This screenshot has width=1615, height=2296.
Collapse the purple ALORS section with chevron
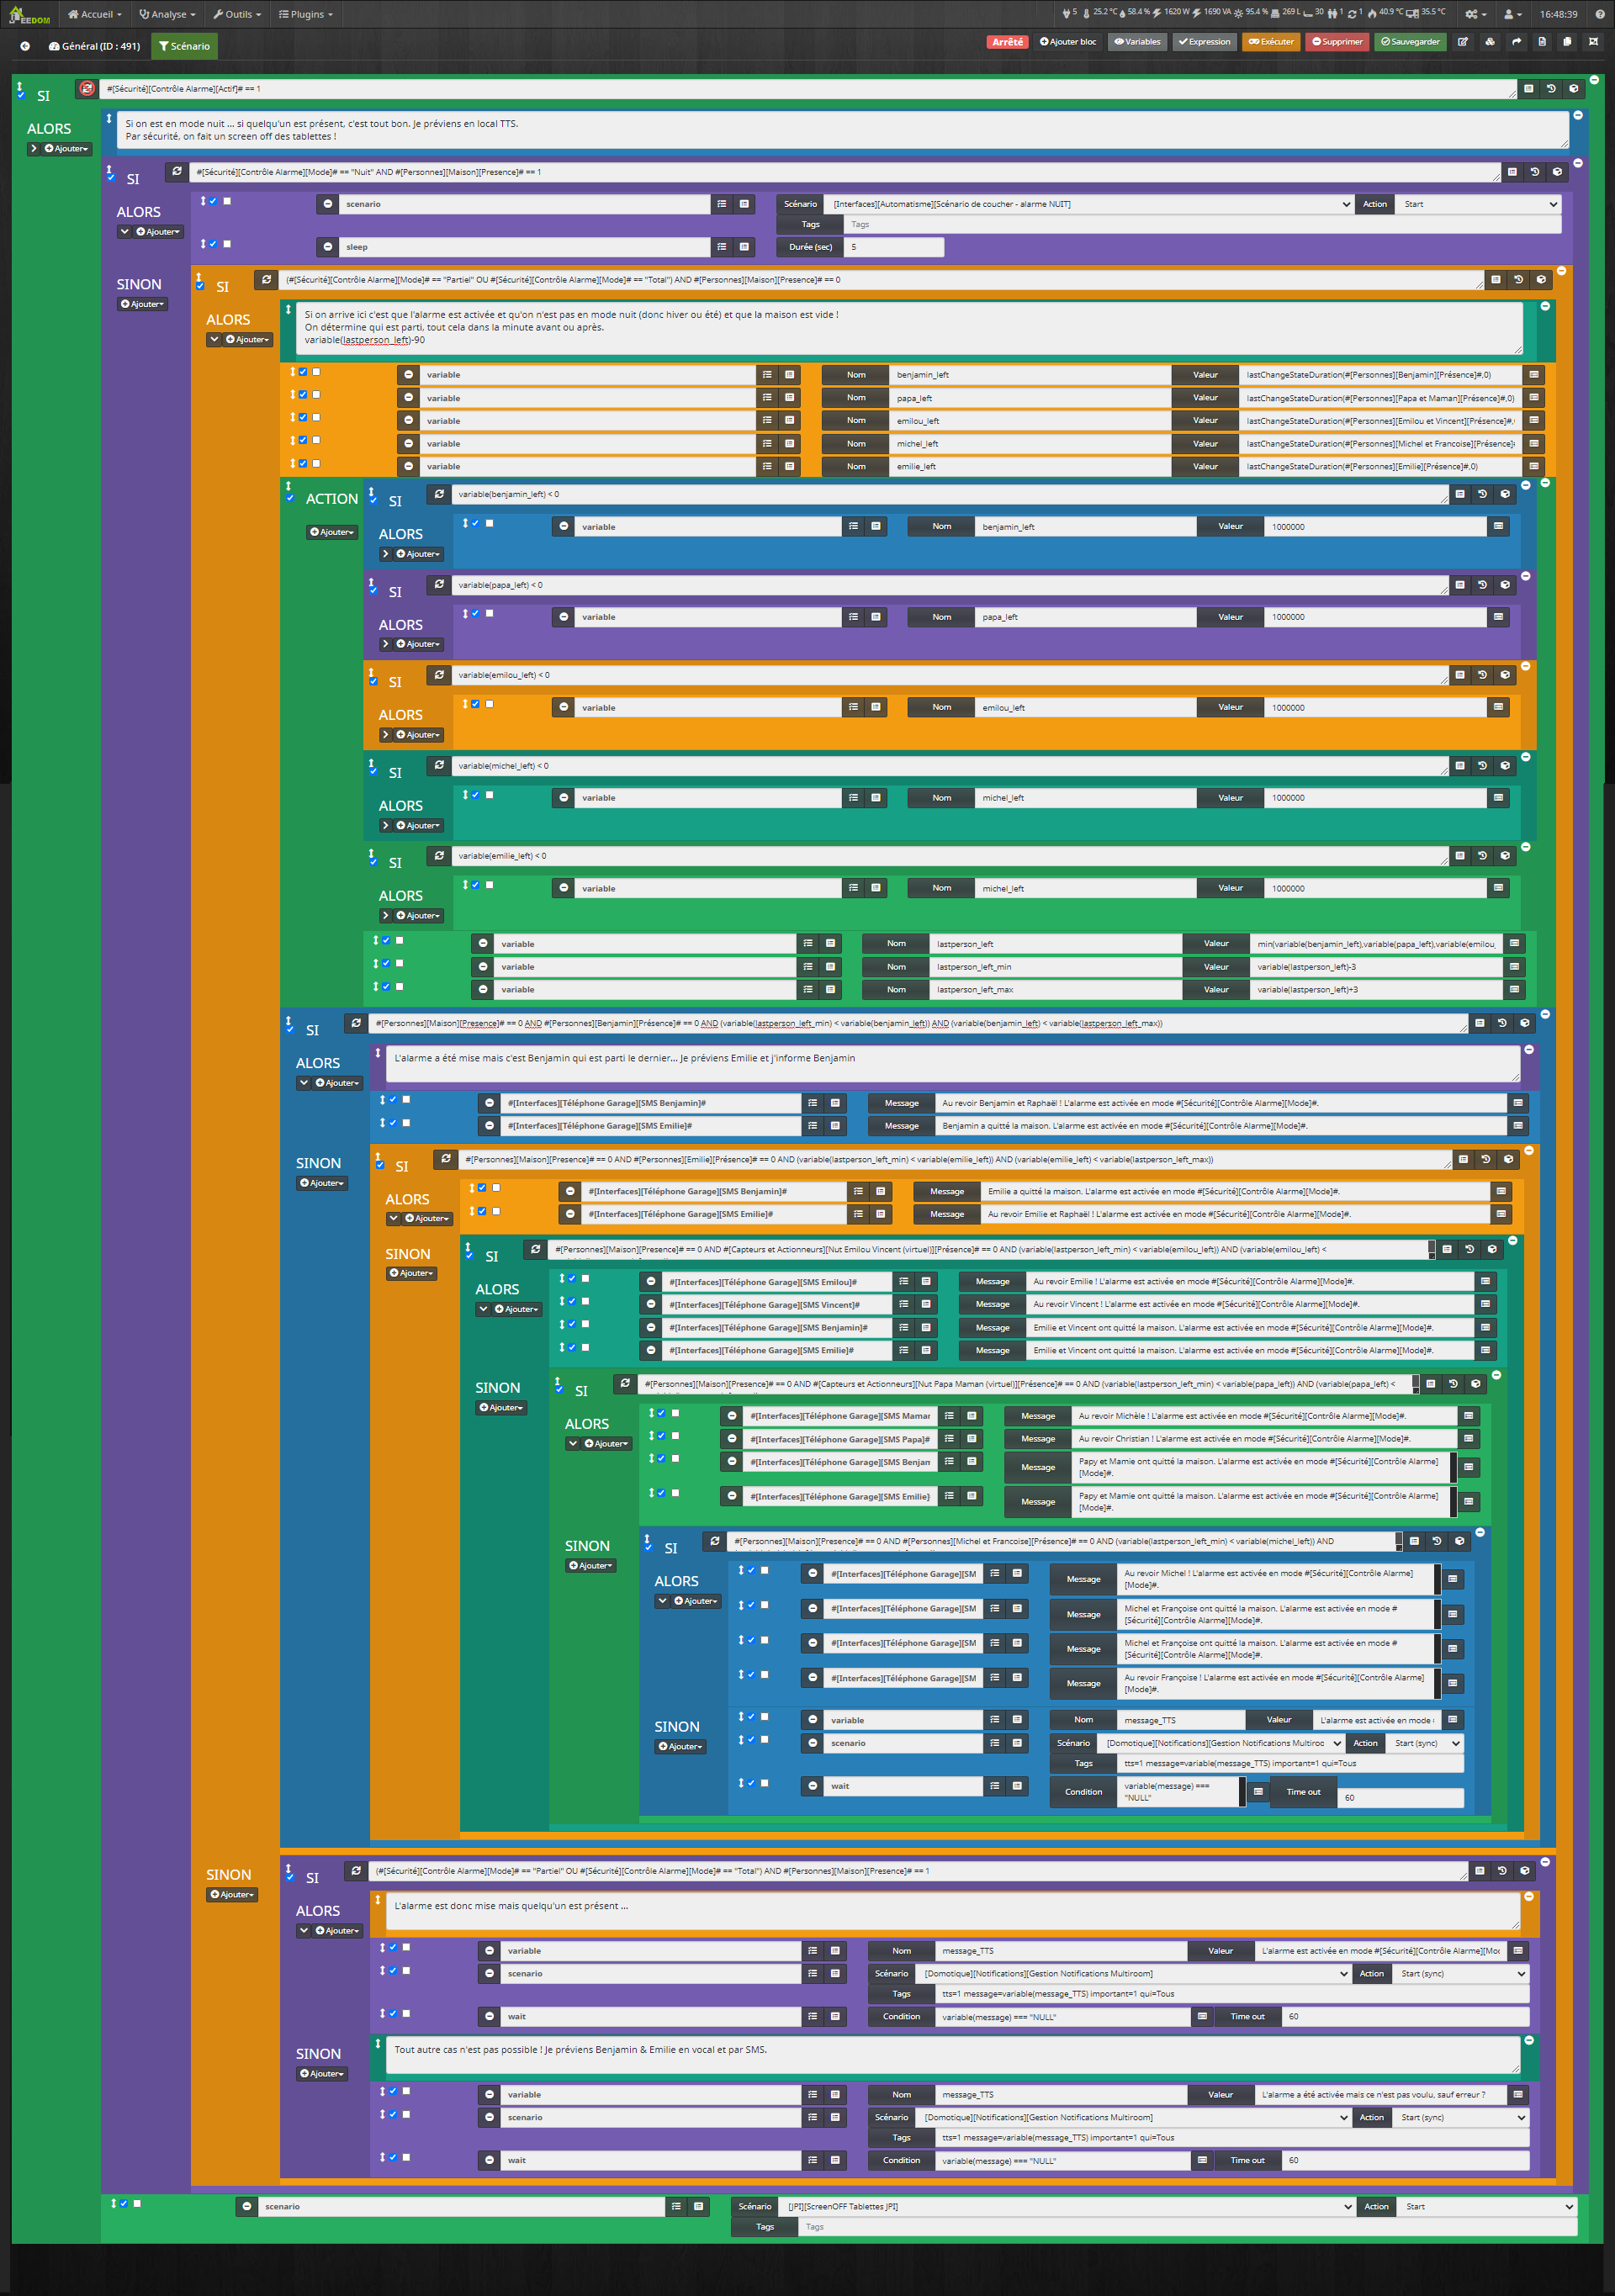[x=125, y=232]
